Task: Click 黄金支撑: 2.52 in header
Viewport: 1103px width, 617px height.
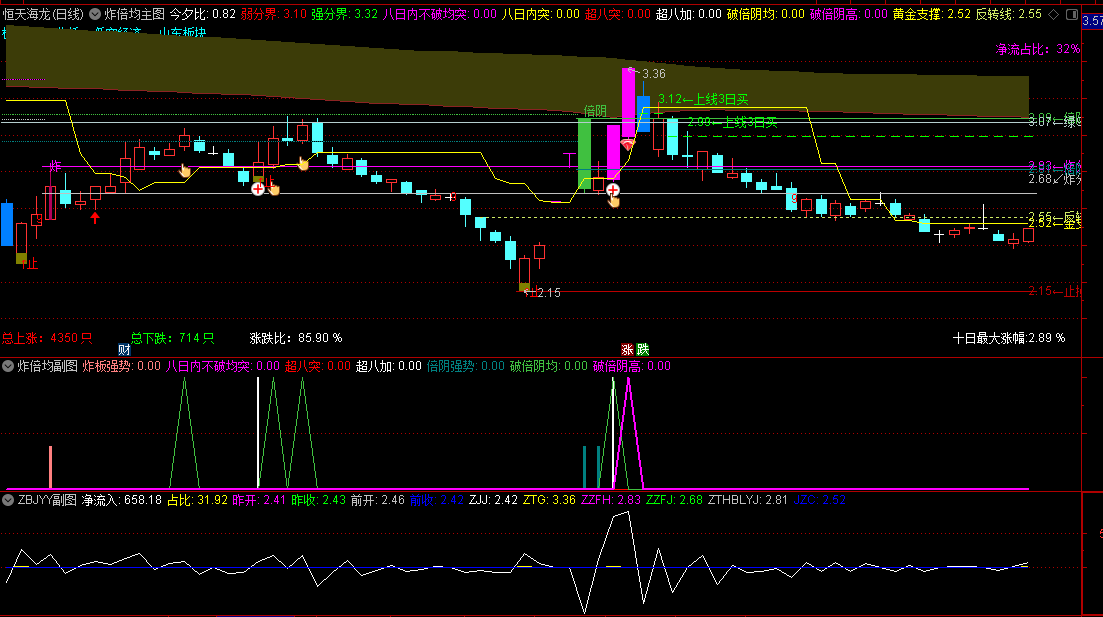Action: (932, 14)
